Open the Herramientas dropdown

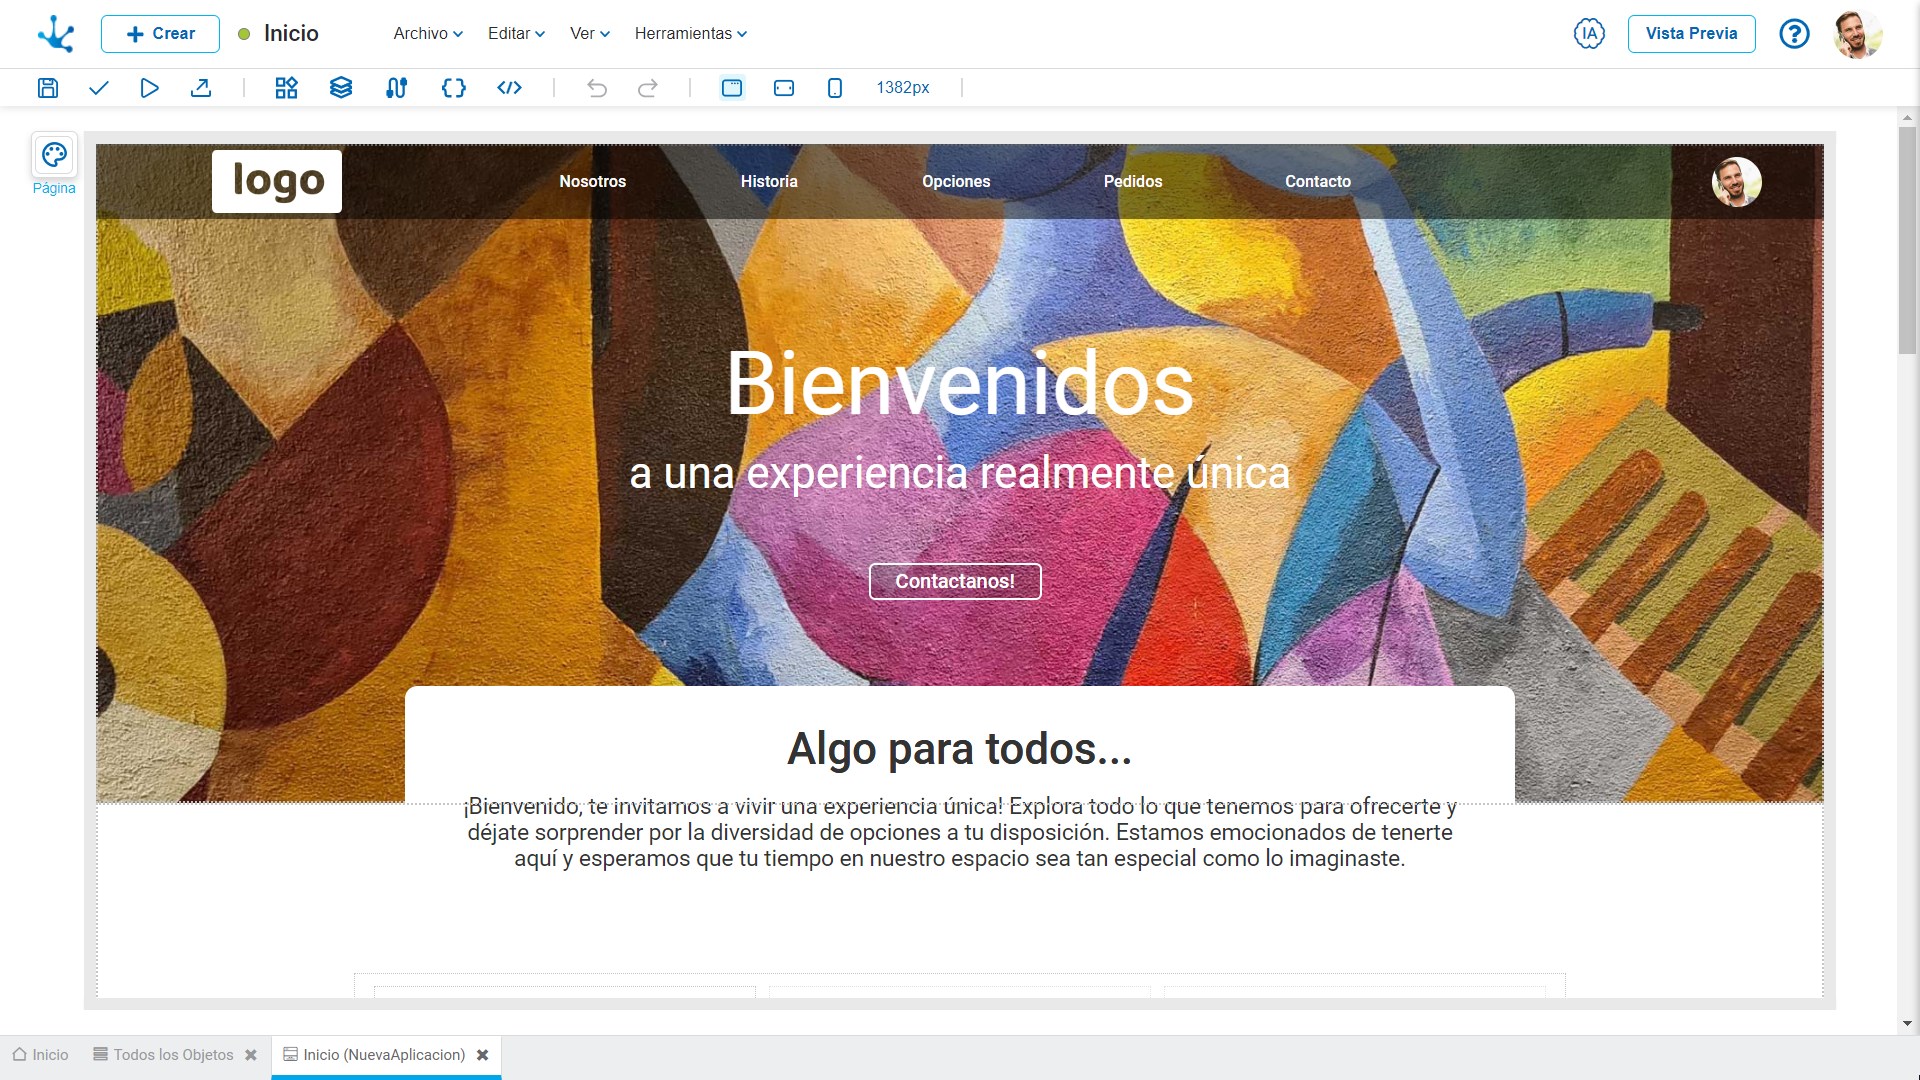point(690,33)
